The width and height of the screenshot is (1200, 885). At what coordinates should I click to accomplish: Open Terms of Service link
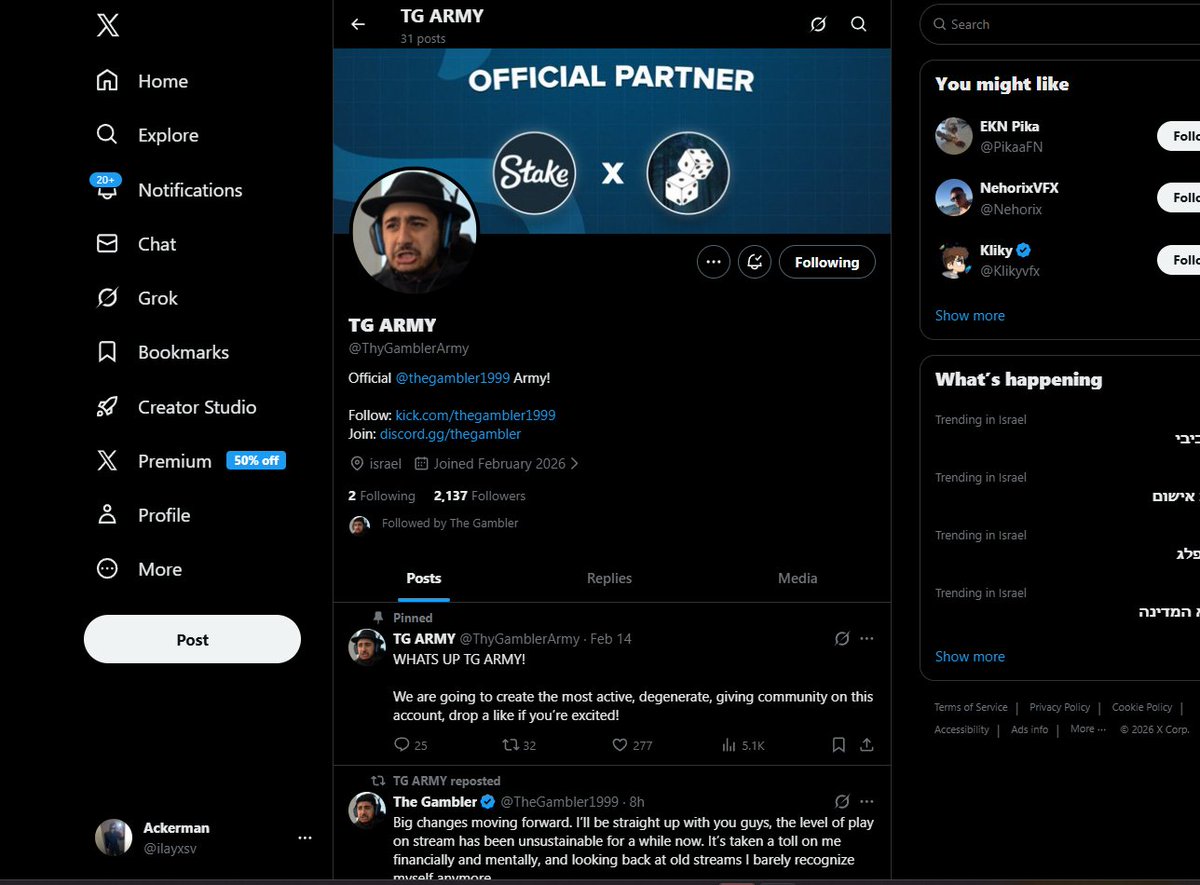970,707
